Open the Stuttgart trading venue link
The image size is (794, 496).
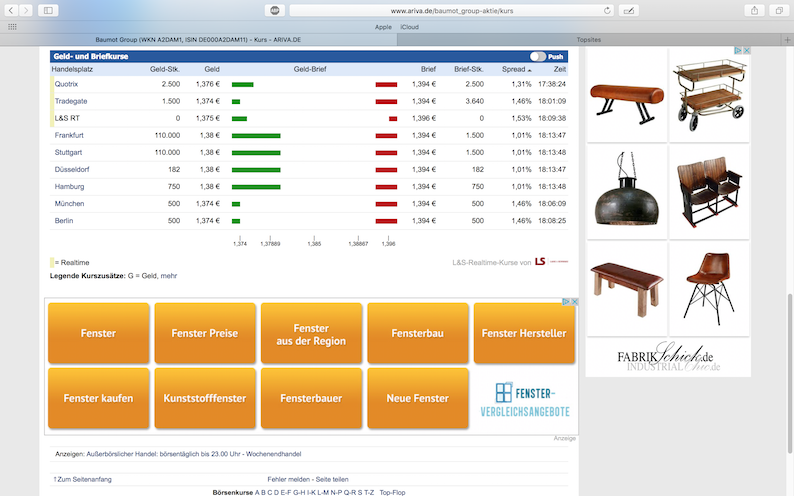tap(68, 152)
